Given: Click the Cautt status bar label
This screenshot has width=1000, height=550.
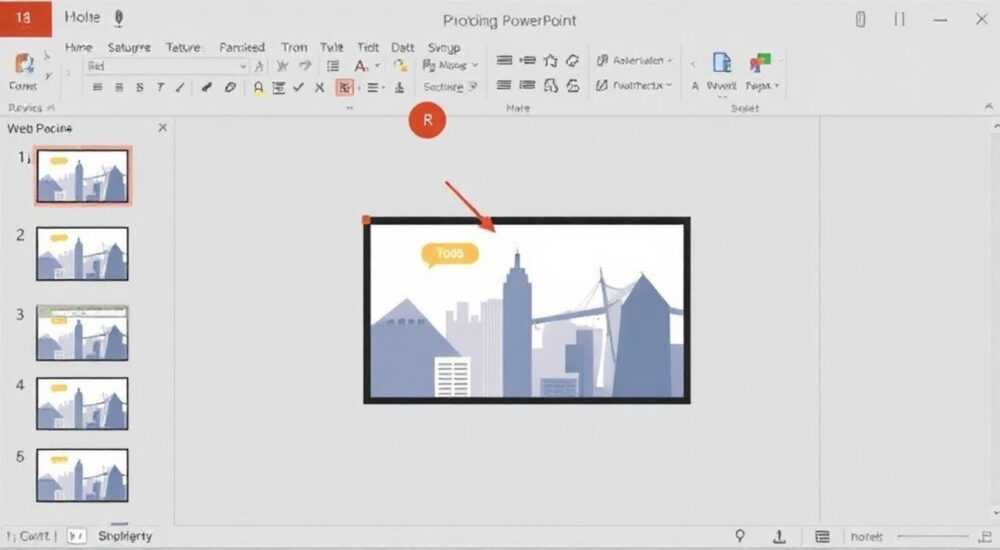Looking at the screenshot, I should 33,536.
